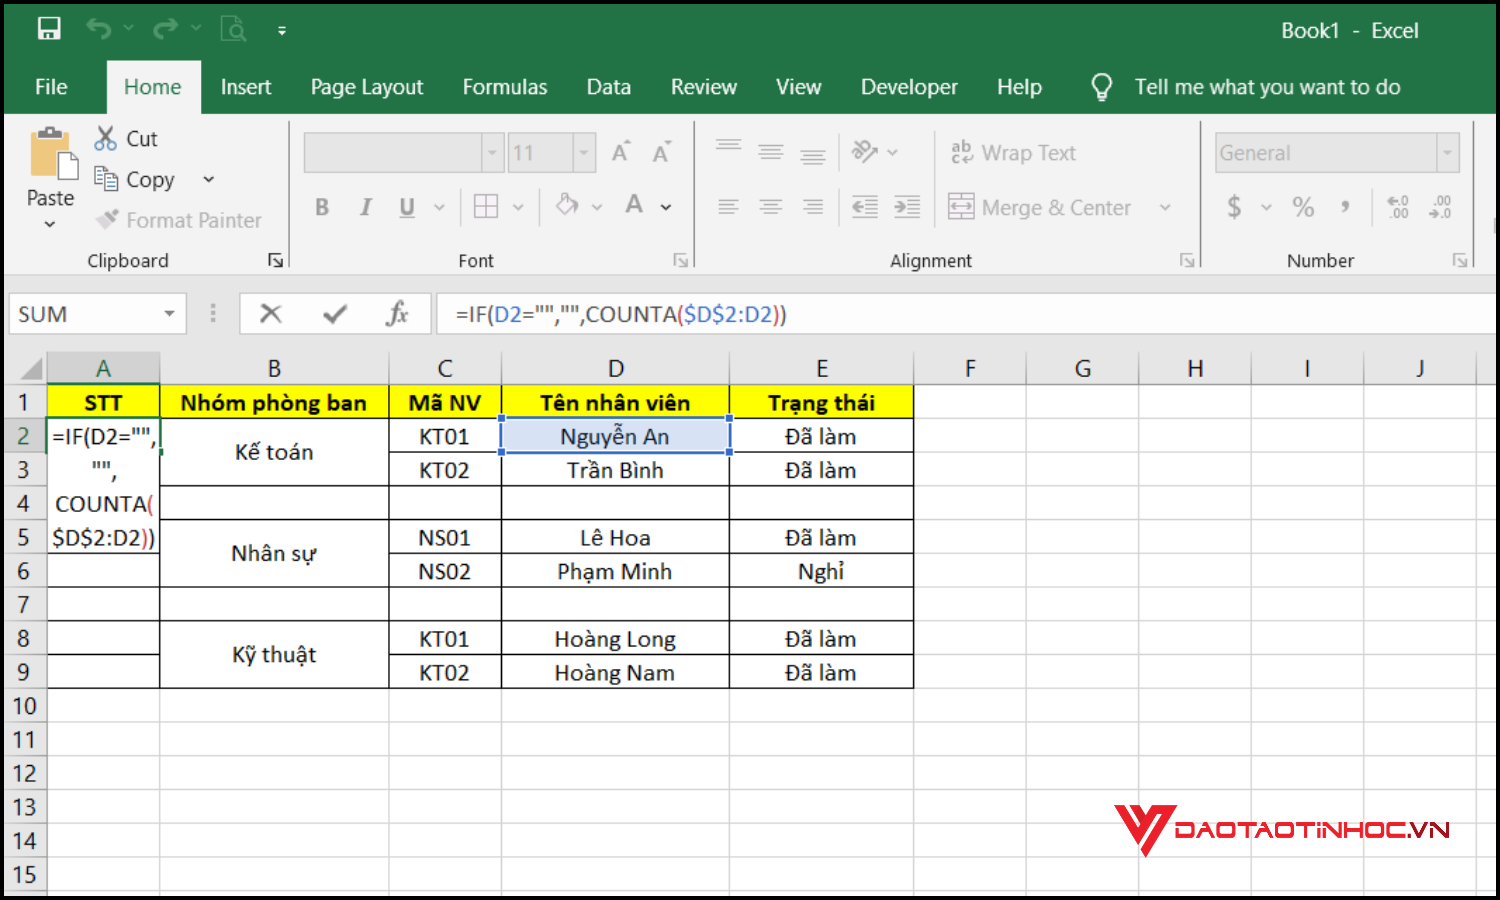Viewport: 1500px width, 900px height.
Task: Expand the Merge & Center dropdown arrow
Action: point(1165,207)
